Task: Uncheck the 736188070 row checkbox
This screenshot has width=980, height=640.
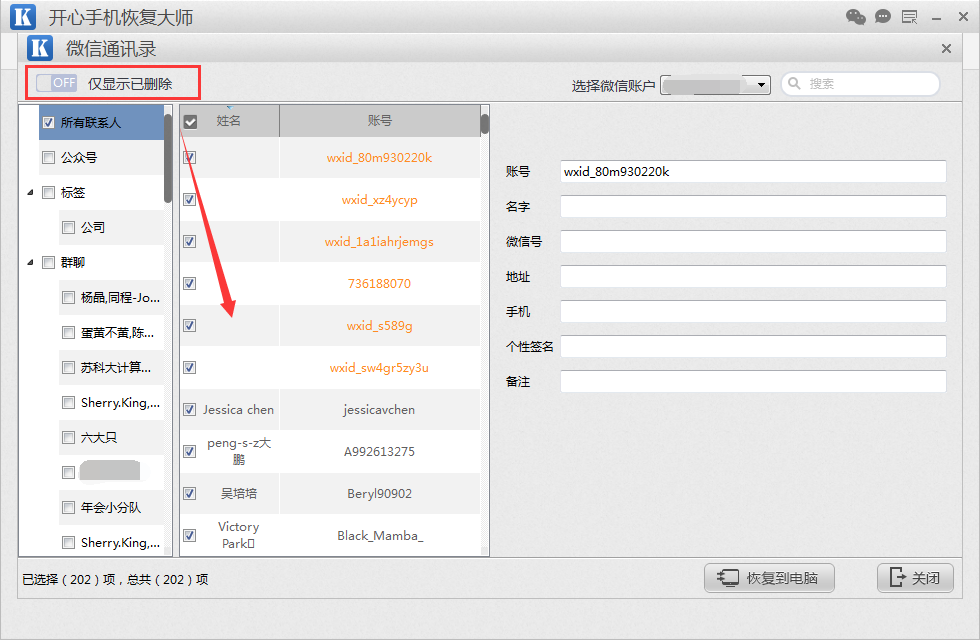Action: [x=189, y=284]
